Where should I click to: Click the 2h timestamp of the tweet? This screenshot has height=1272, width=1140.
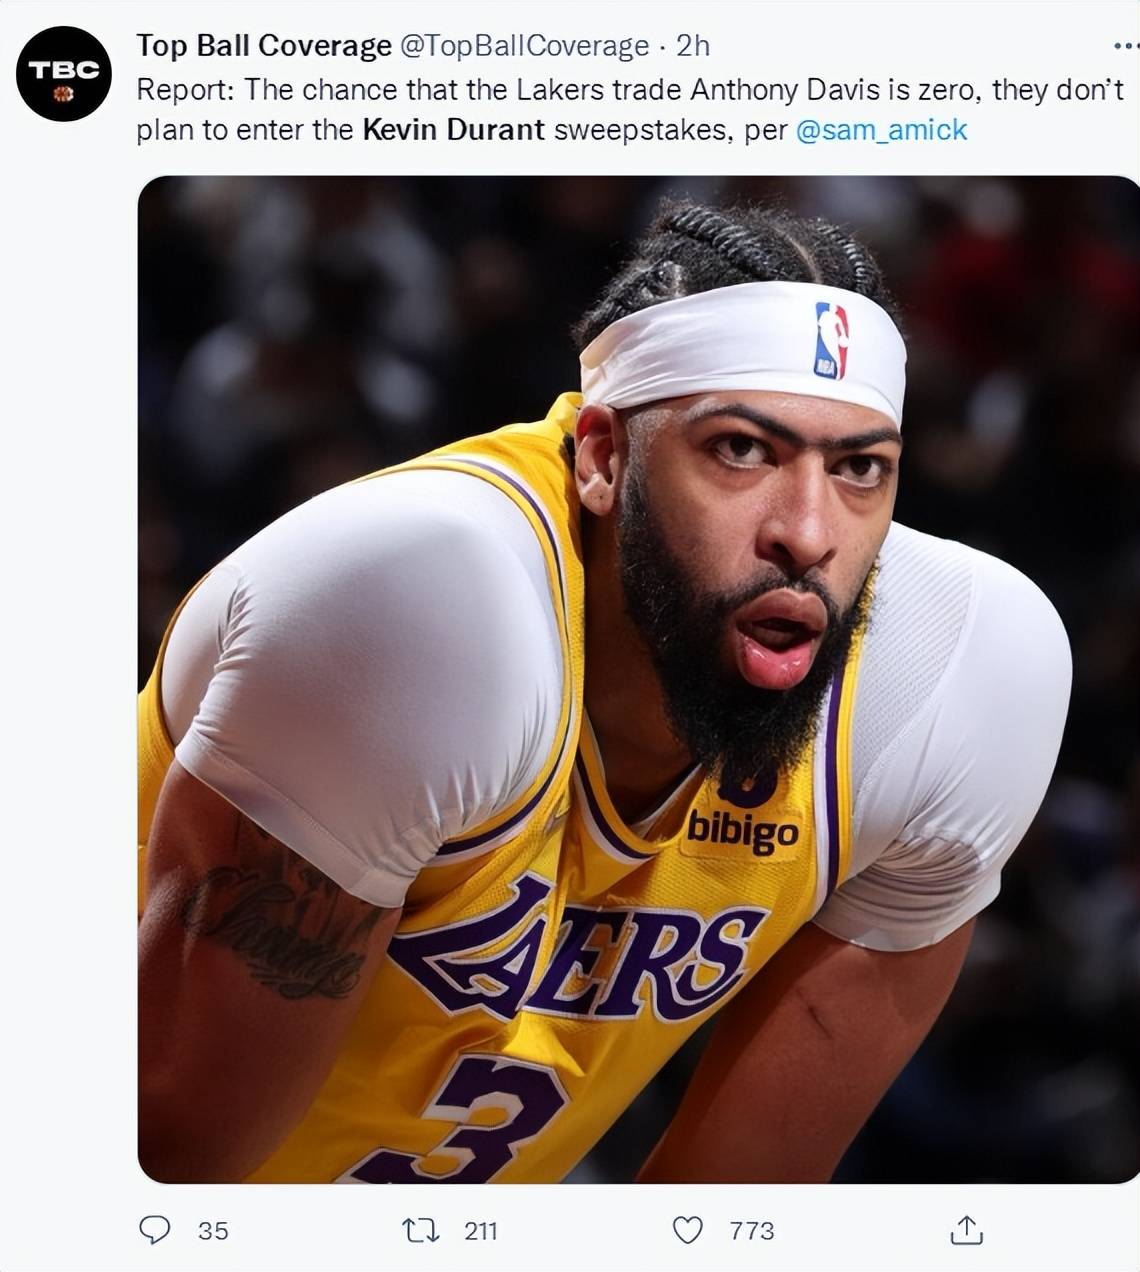pyautogui.click(x=692, y=46)
